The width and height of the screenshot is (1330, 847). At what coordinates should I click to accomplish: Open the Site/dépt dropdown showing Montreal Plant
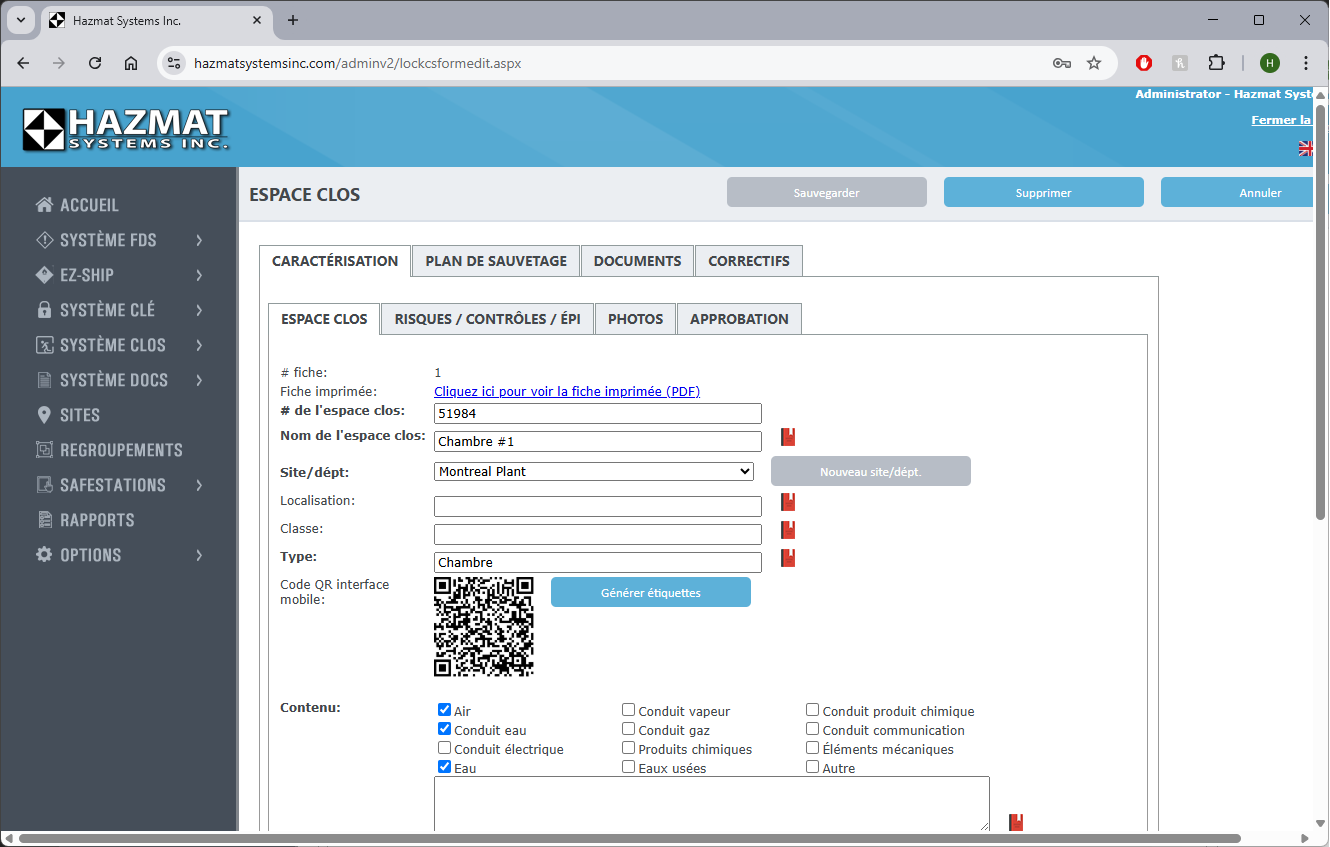point(594,471)
